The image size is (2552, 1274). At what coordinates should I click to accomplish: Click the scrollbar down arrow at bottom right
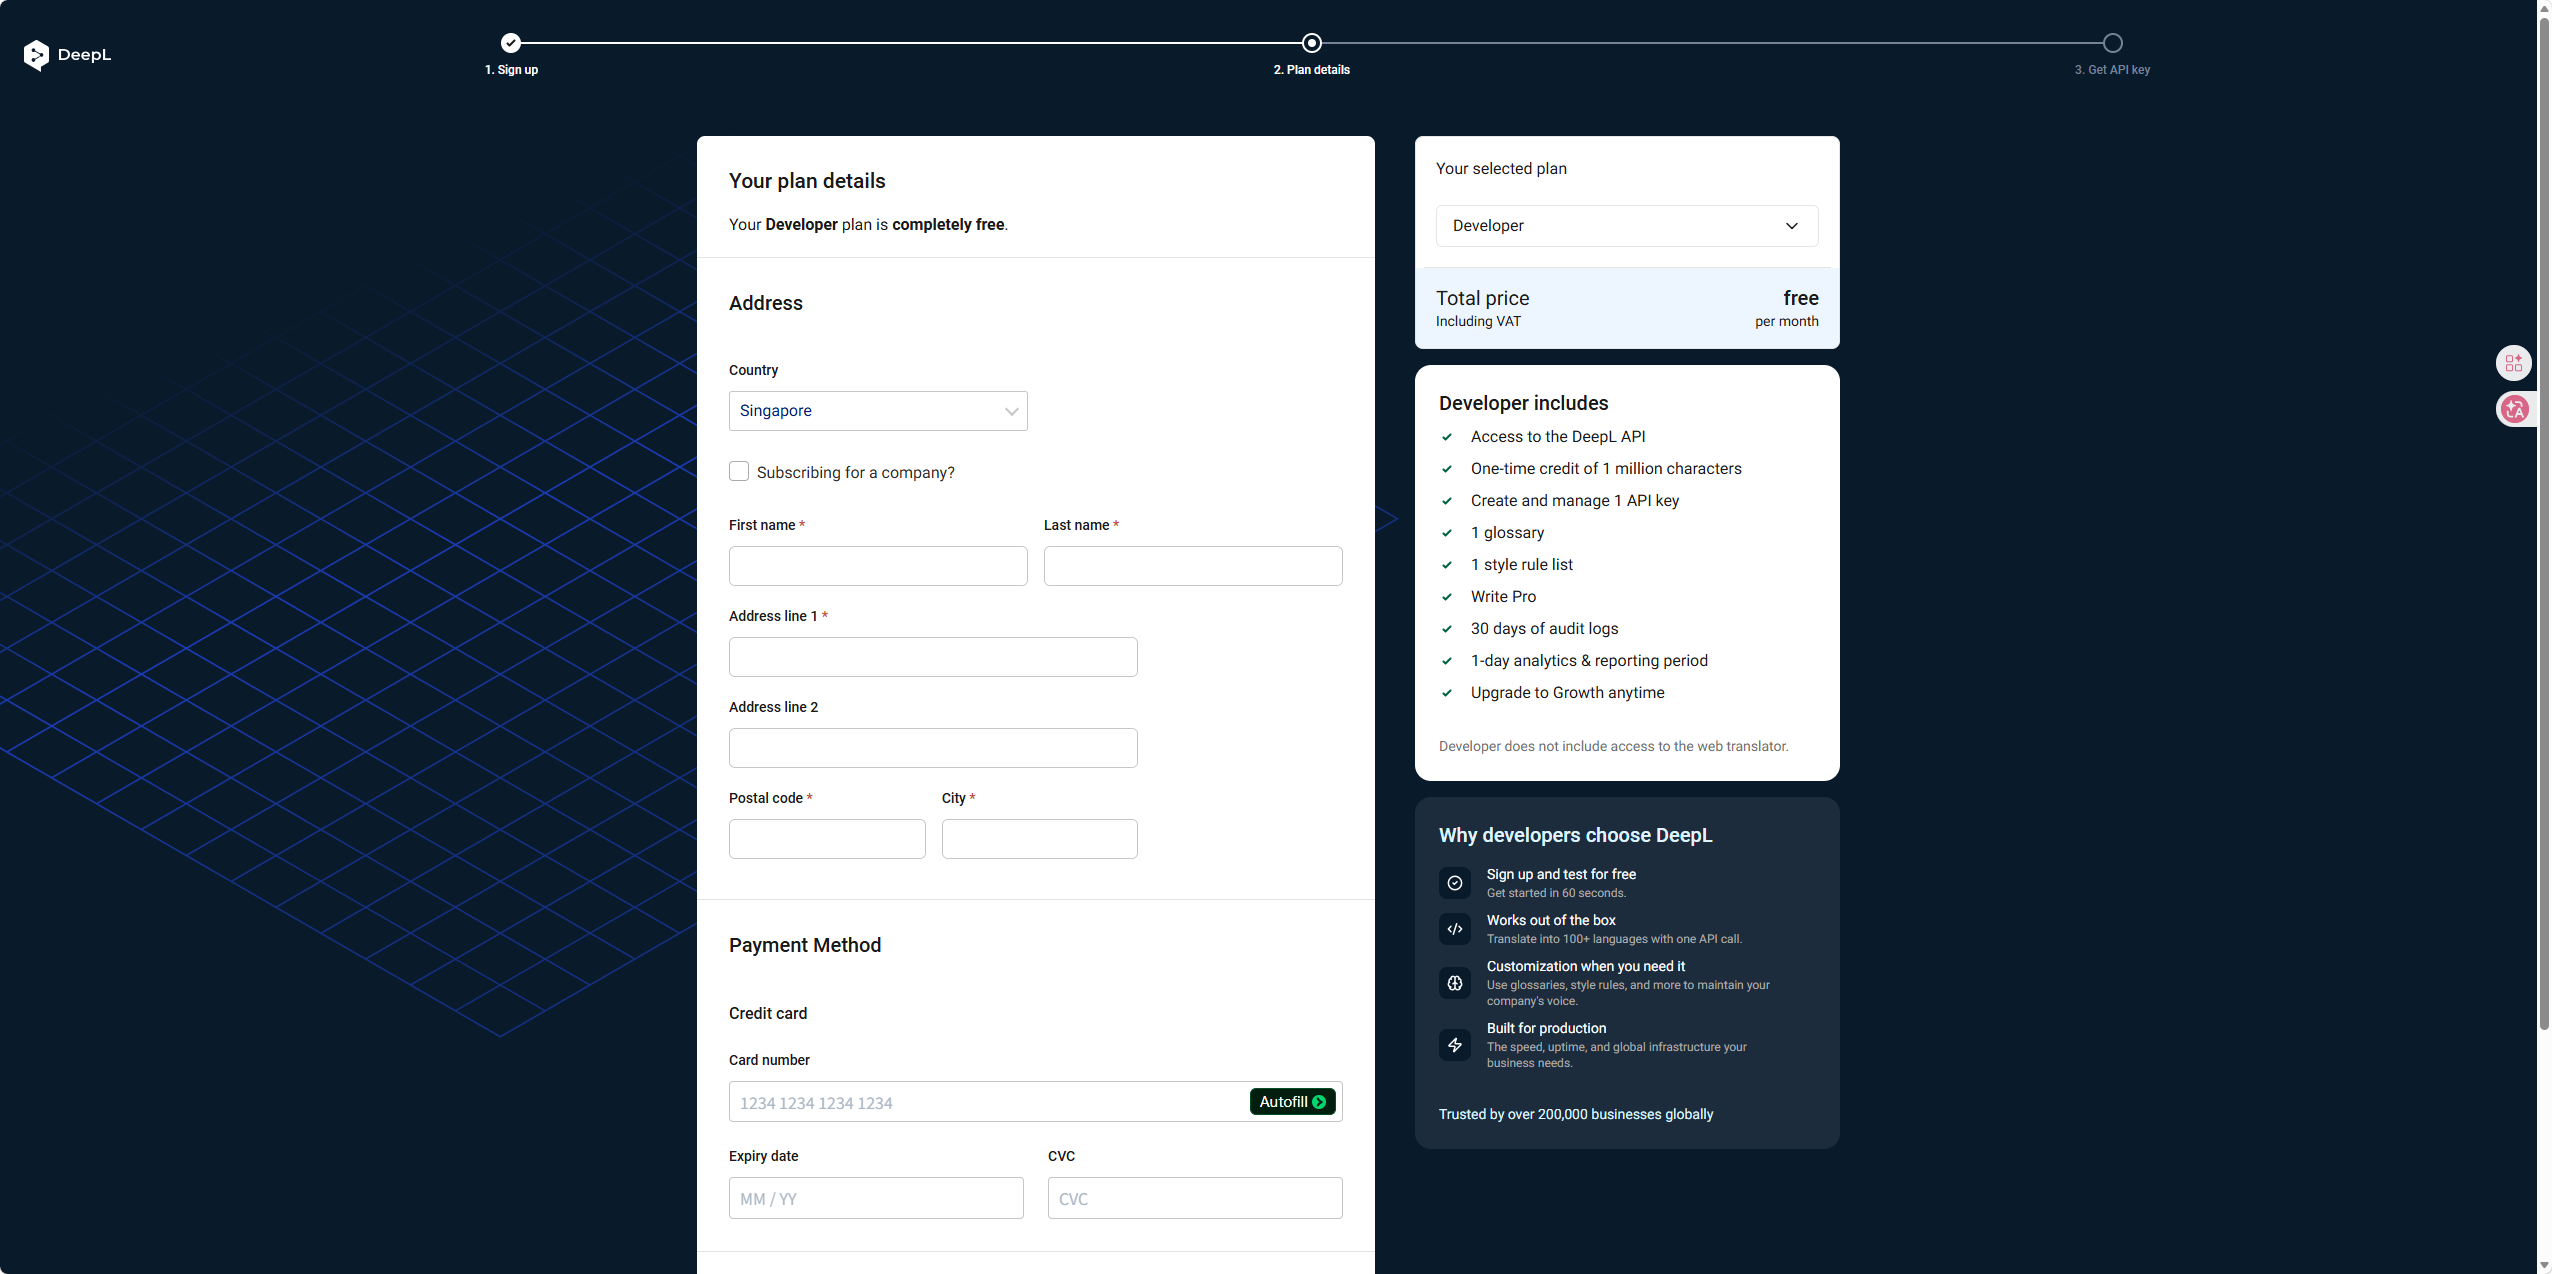pos(2544,1266)
